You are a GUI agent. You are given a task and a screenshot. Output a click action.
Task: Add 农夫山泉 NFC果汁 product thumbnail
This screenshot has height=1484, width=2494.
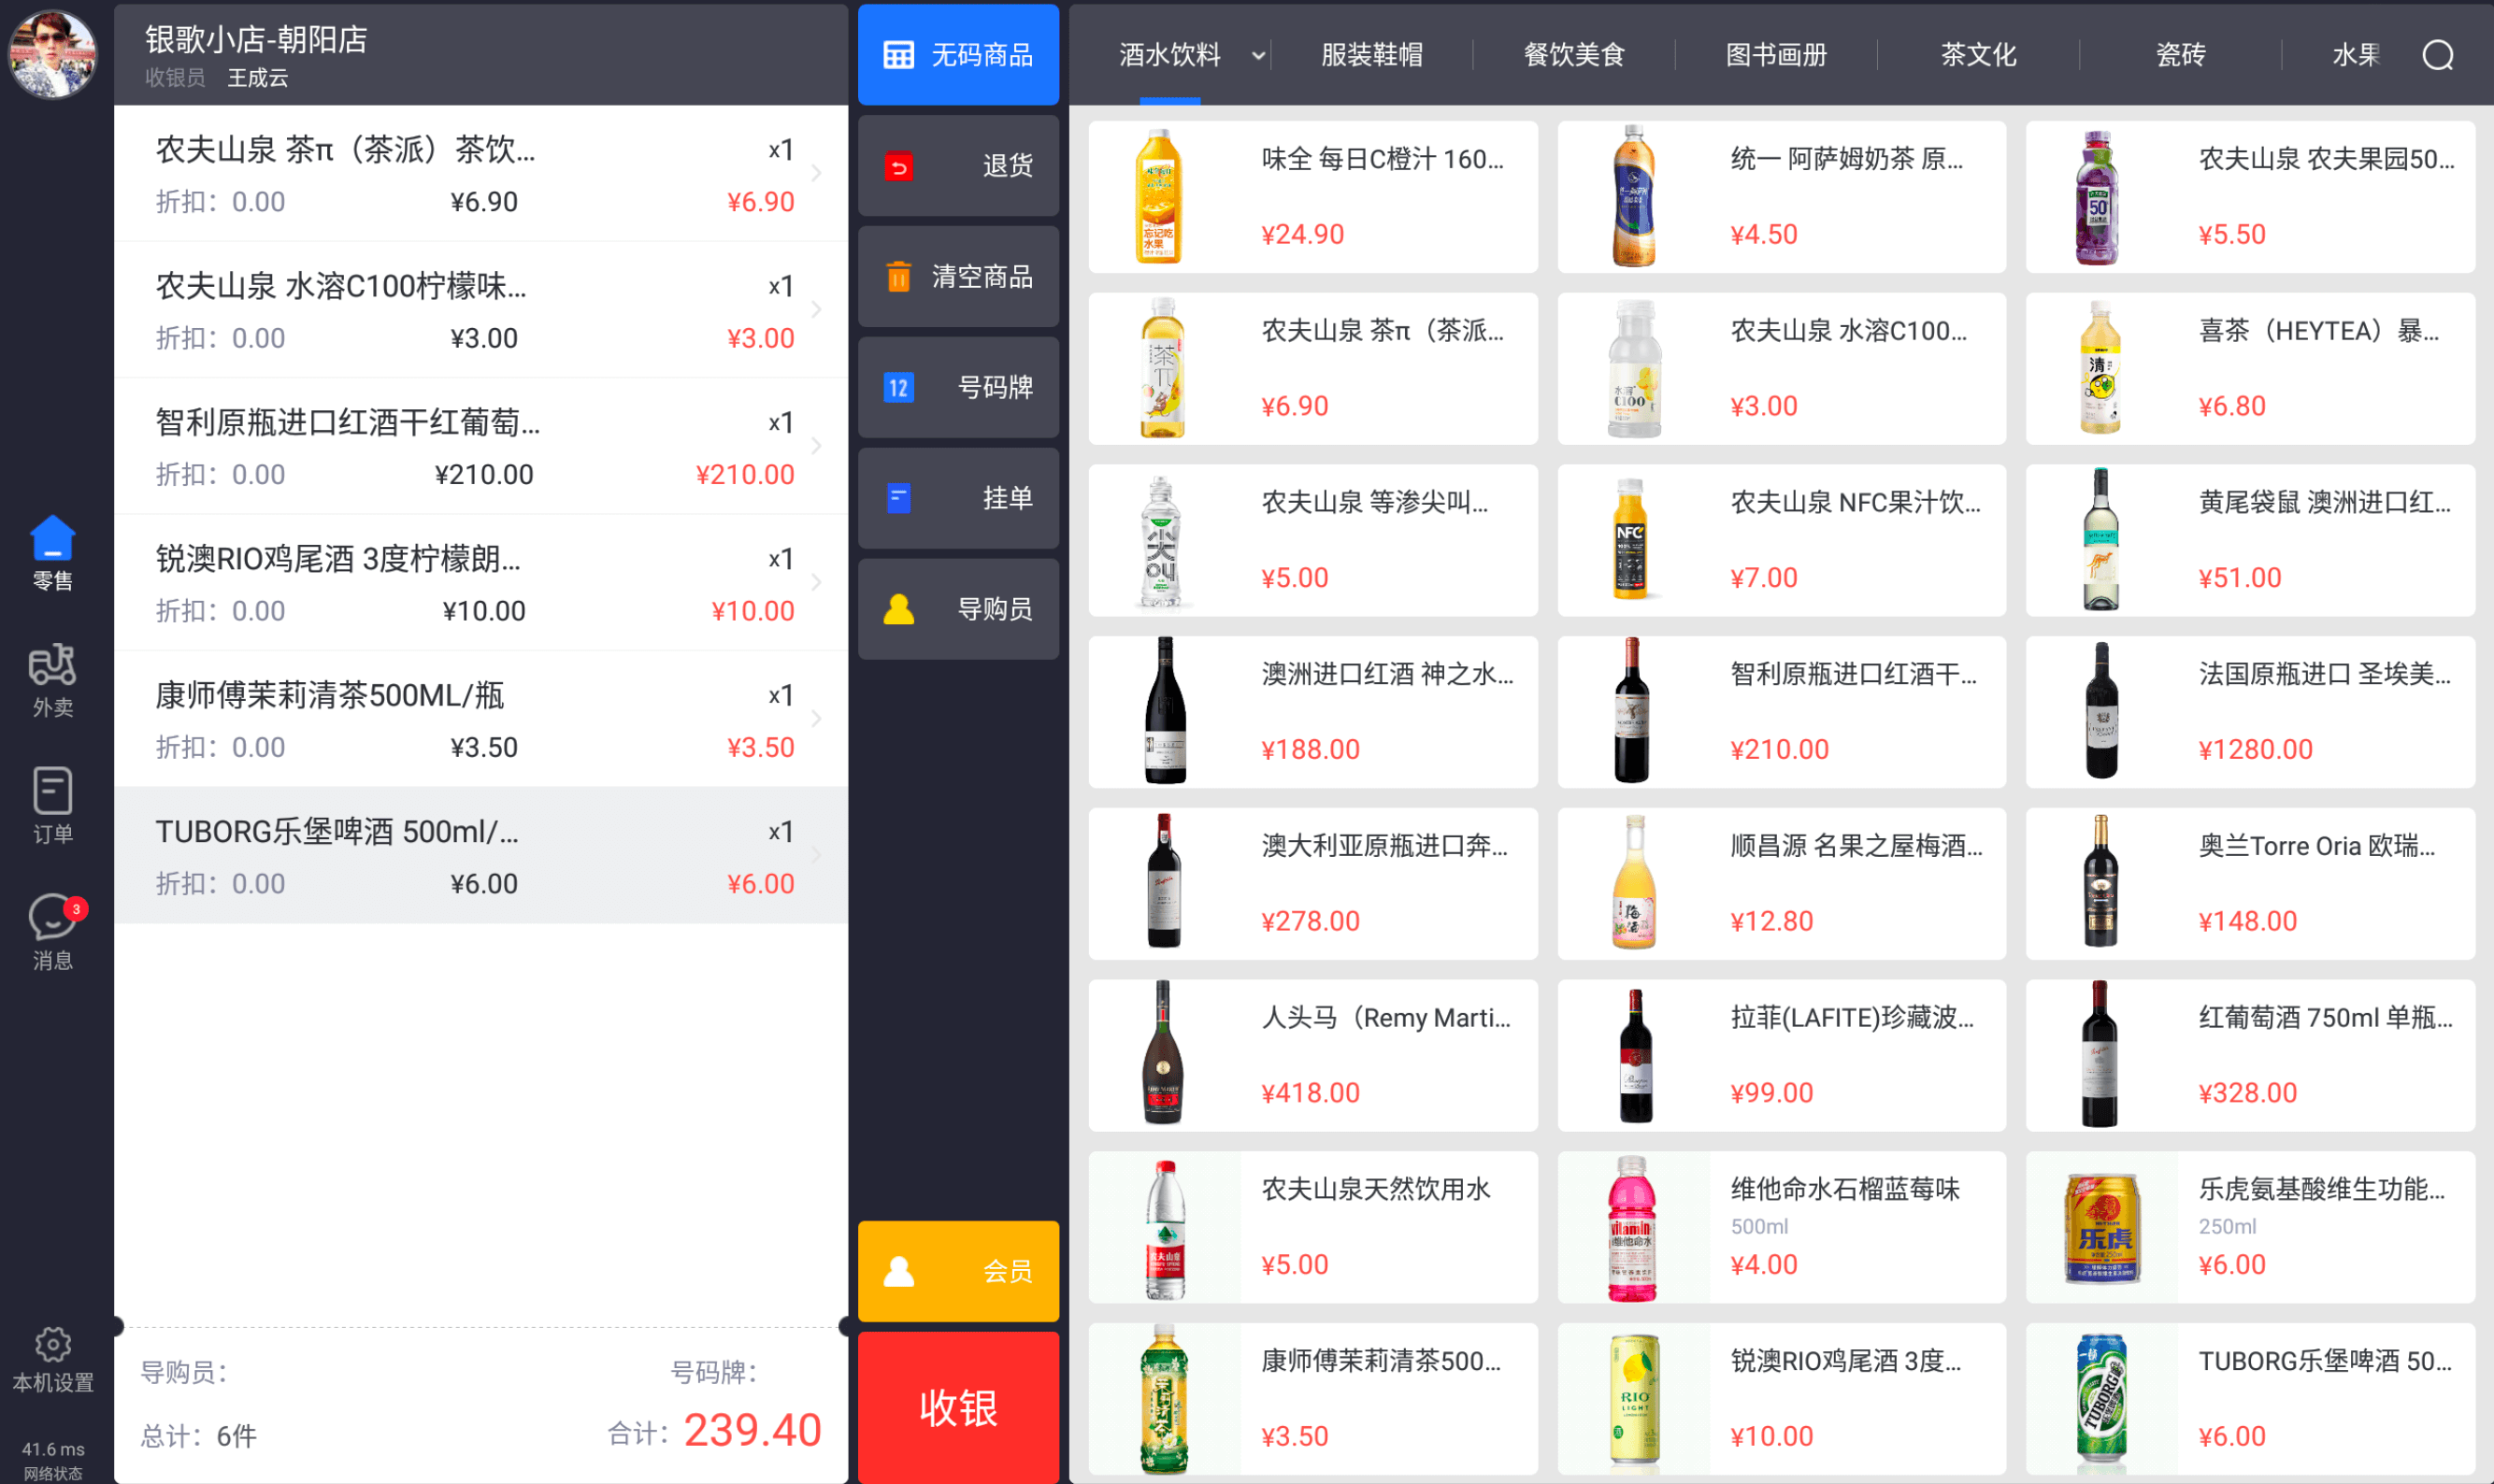click(1630, 541)
